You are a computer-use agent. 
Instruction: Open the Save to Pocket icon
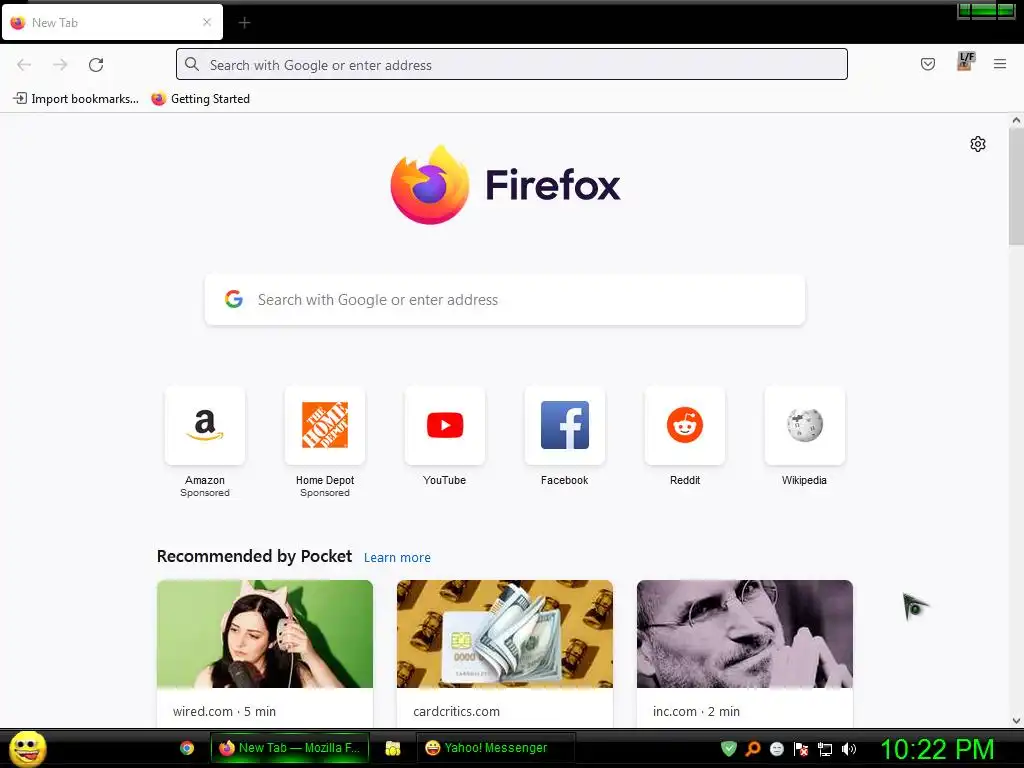927,64
